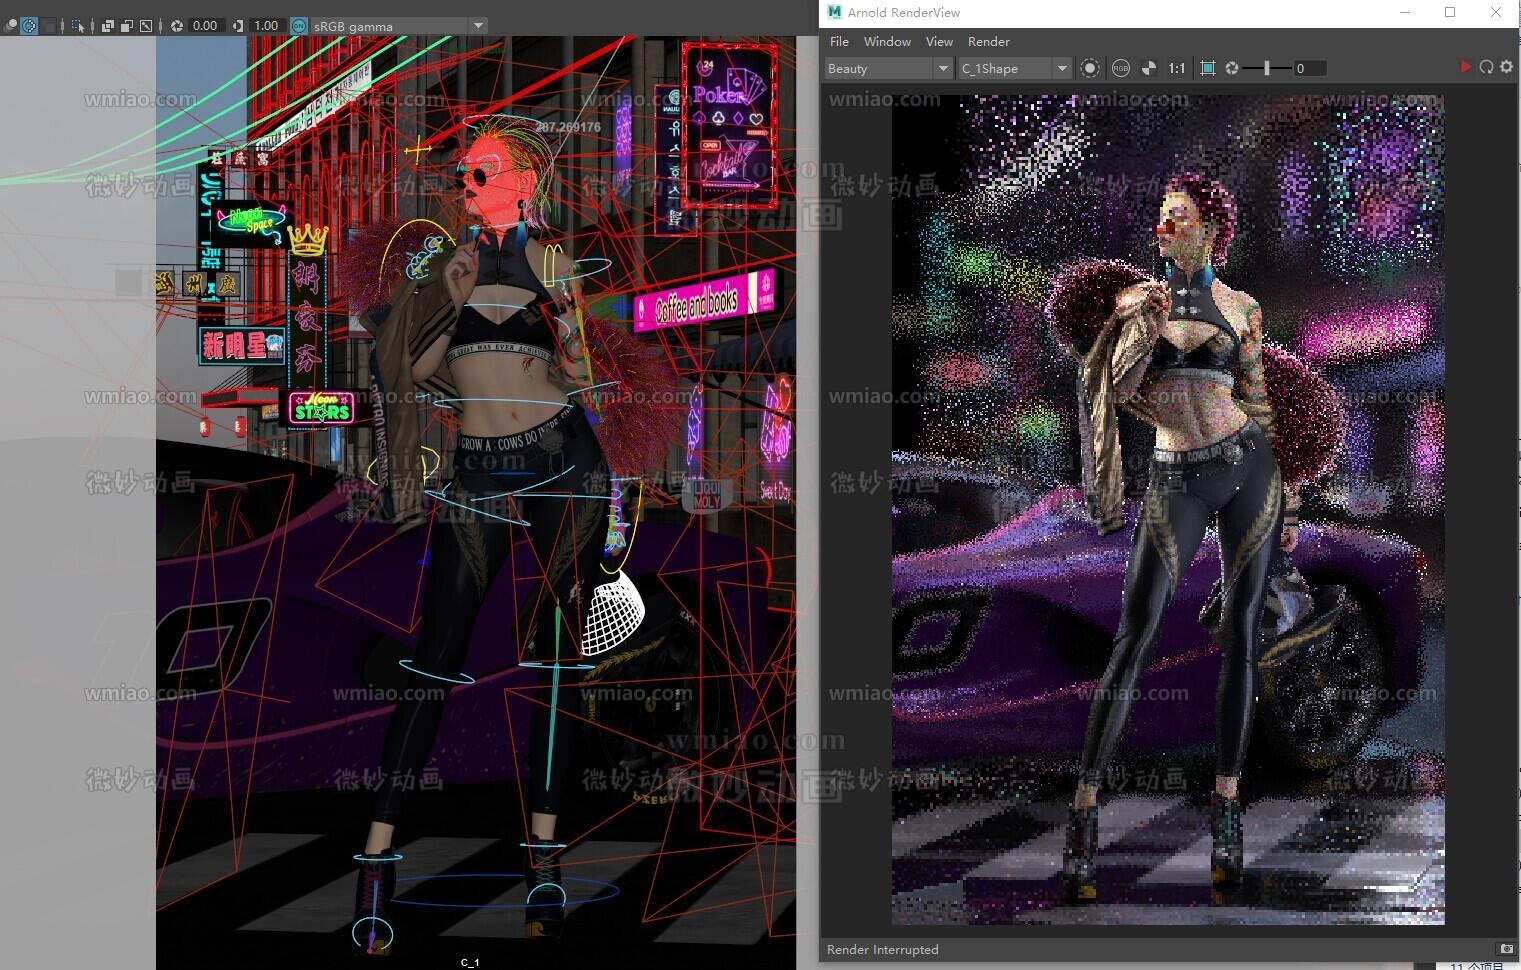This screenshot has width=1521, height=970.
Task: Click the 1:1 real size icon
Action: [x=1177, y=68]
